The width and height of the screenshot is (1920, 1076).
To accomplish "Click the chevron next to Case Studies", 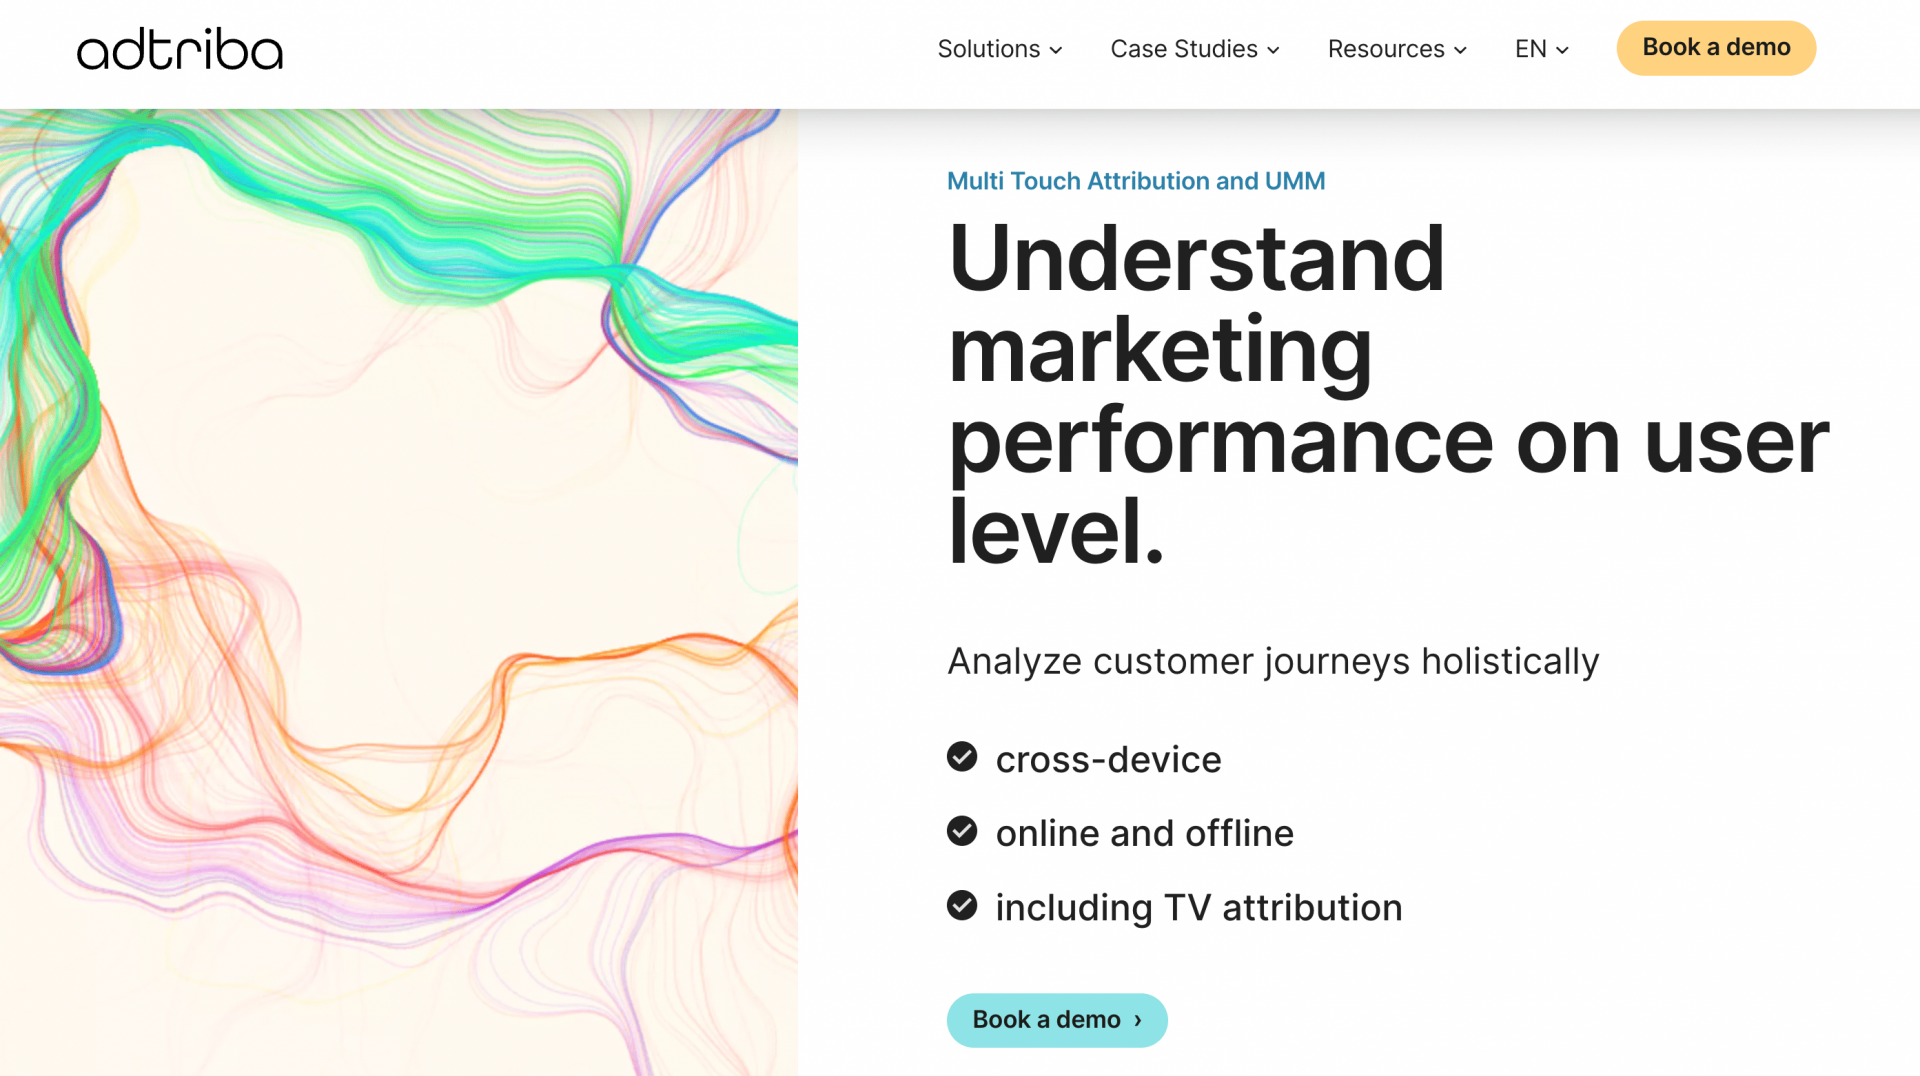I will coord(1273,50).
